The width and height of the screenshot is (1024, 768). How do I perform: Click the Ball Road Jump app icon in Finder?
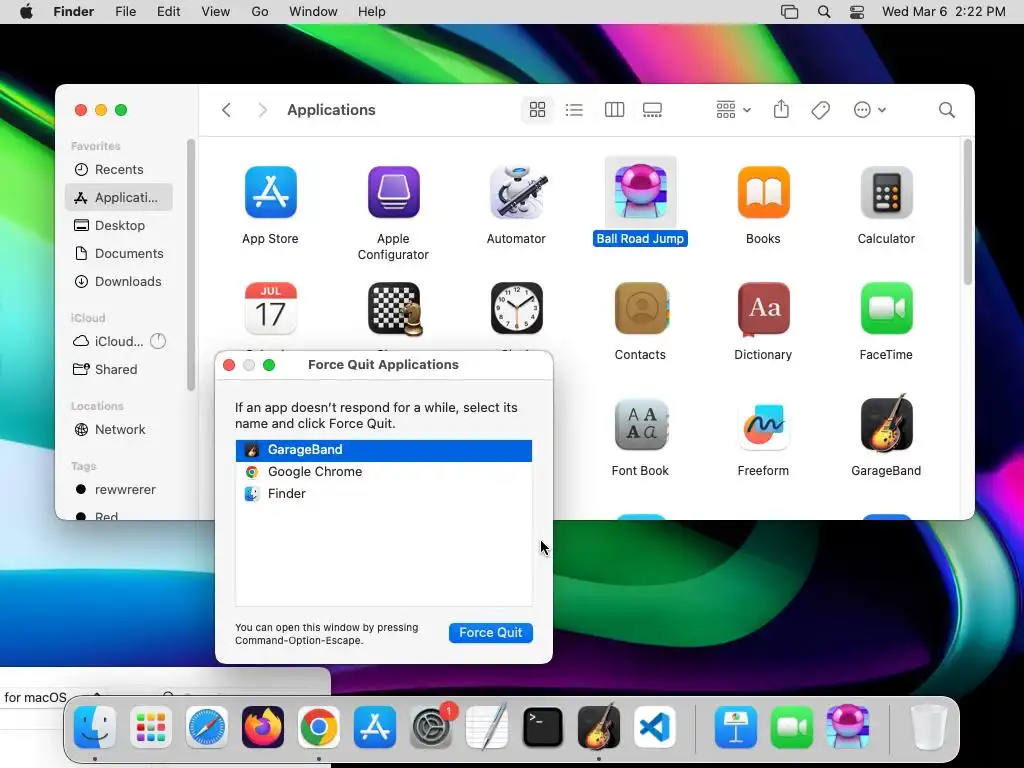pos(640,192)
